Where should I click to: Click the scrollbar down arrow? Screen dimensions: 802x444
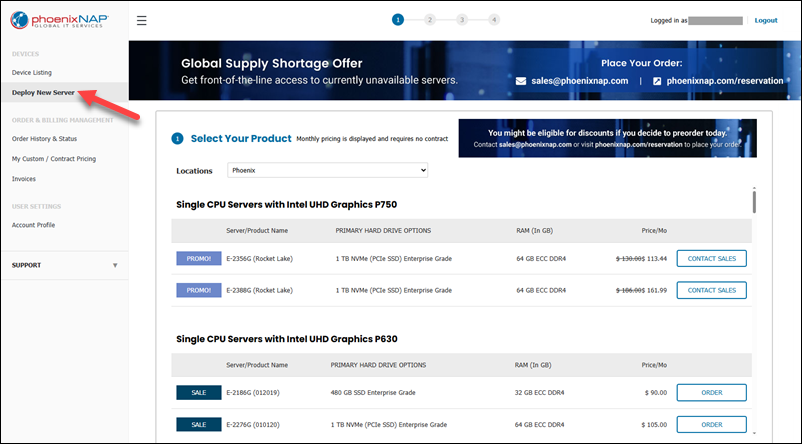754,433
